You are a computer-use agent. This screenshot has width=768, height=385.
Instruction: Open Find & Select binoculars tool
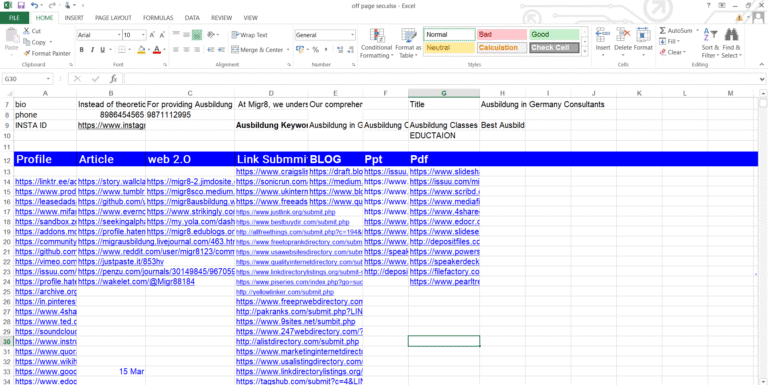click(732, 43)
